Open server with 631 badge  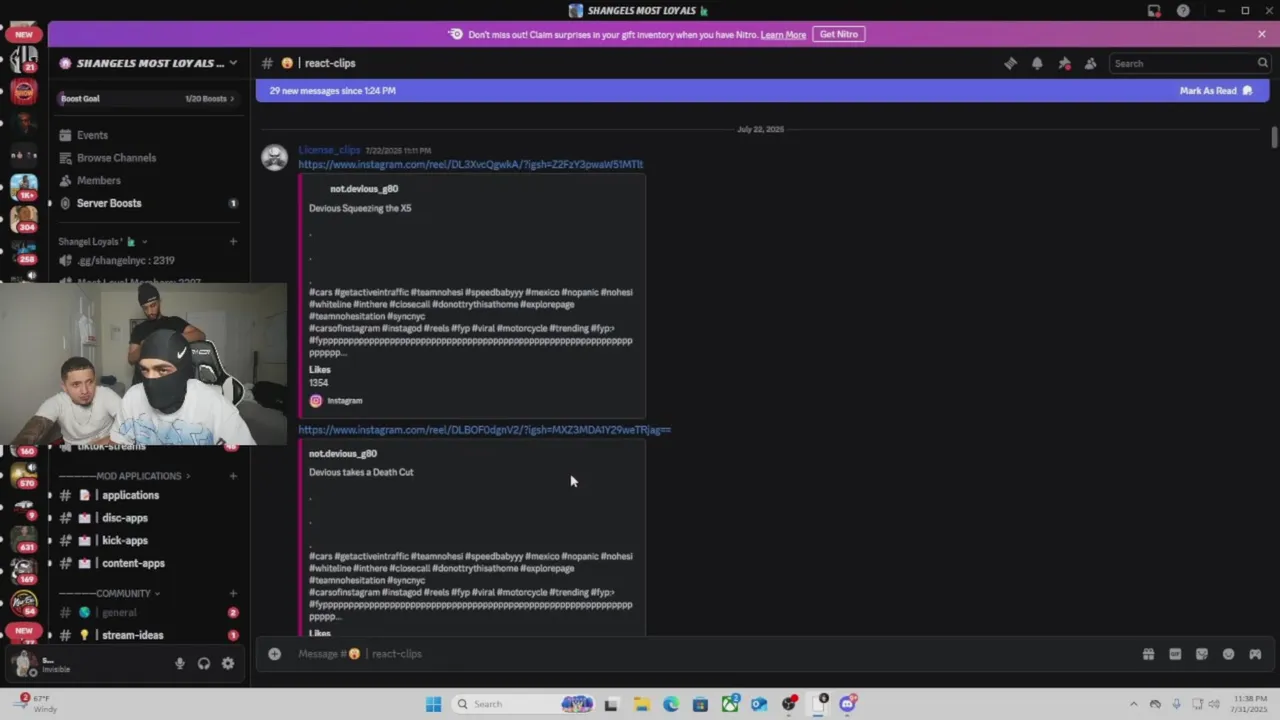click(24, 539)
